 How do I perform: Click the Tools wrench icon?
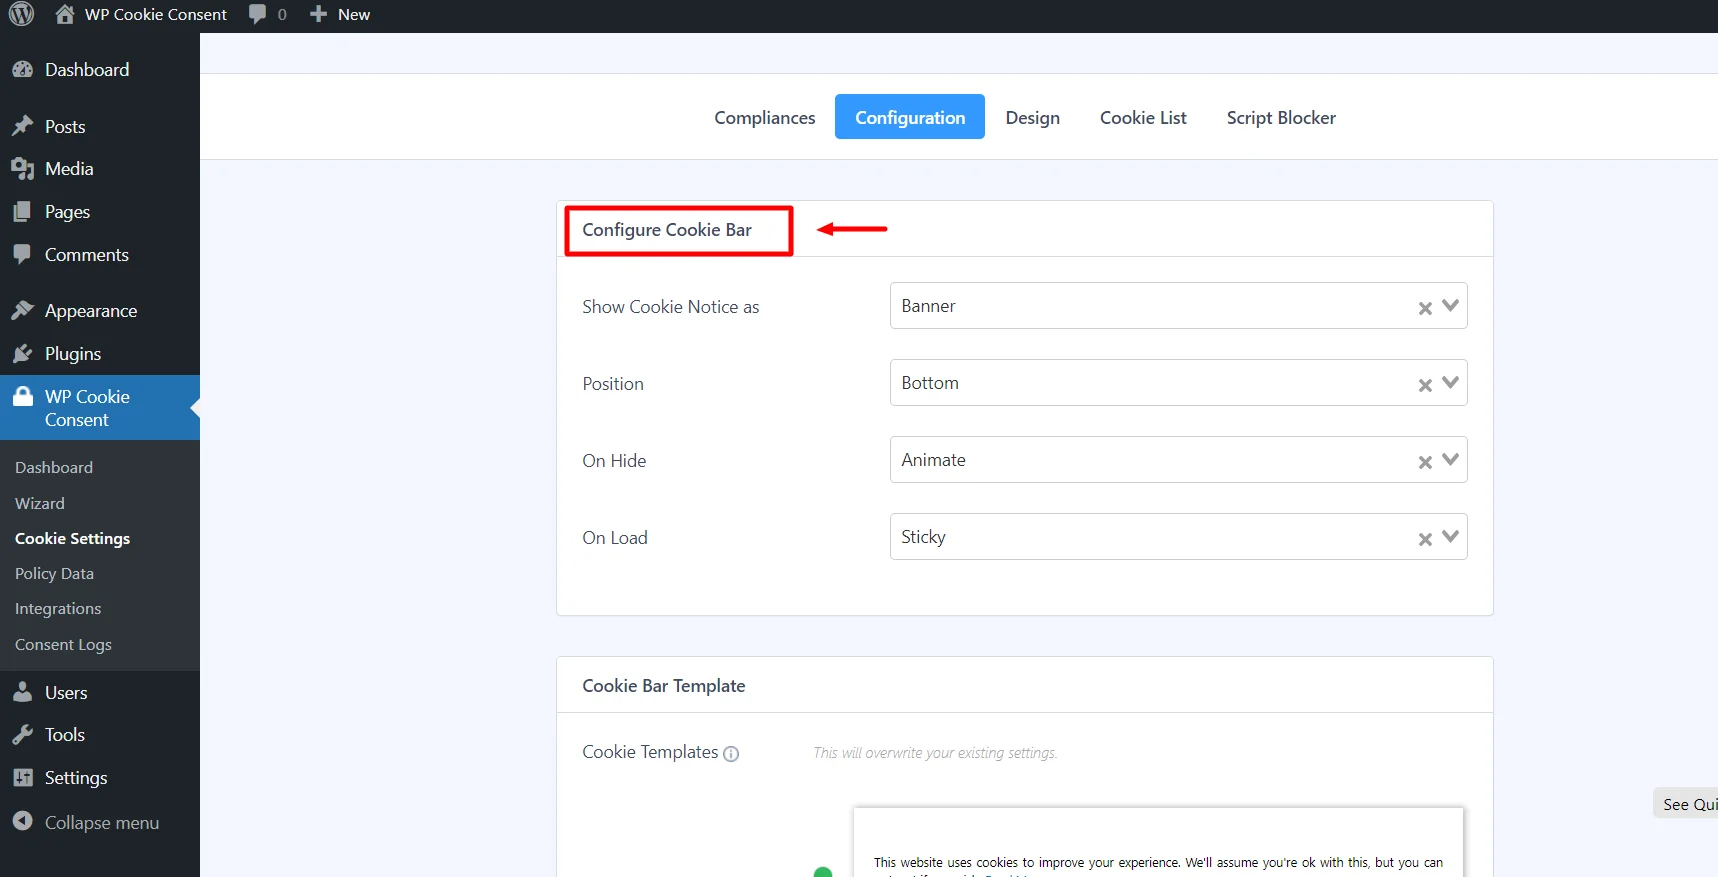22,735
